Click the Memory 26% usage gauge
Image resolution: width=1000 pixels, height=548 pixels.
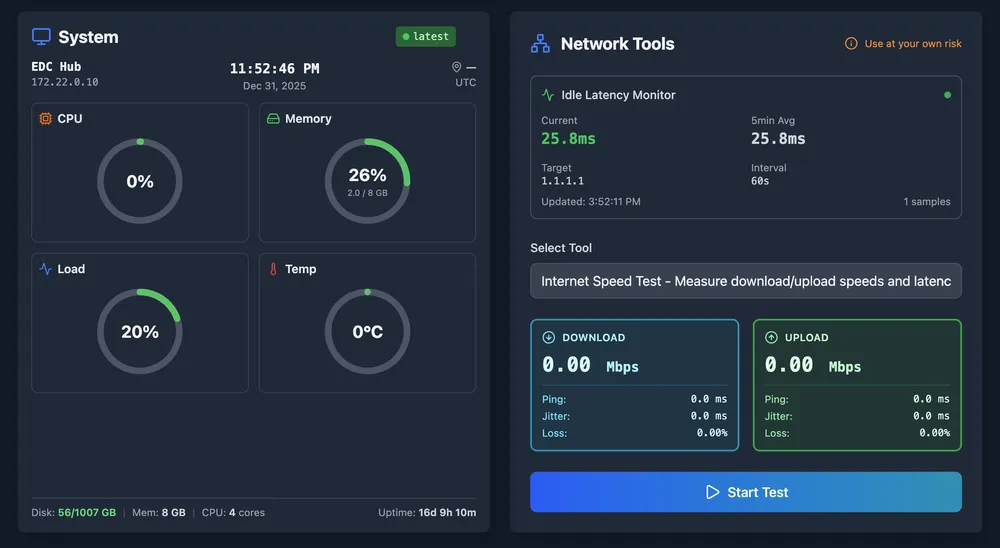pos(367,181)
